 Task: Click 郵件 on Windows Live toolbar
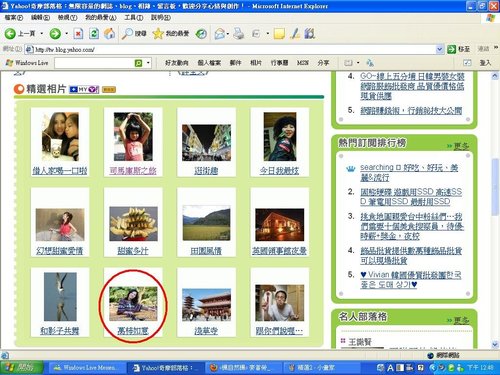pyautogui.click(x=235, y=63)
